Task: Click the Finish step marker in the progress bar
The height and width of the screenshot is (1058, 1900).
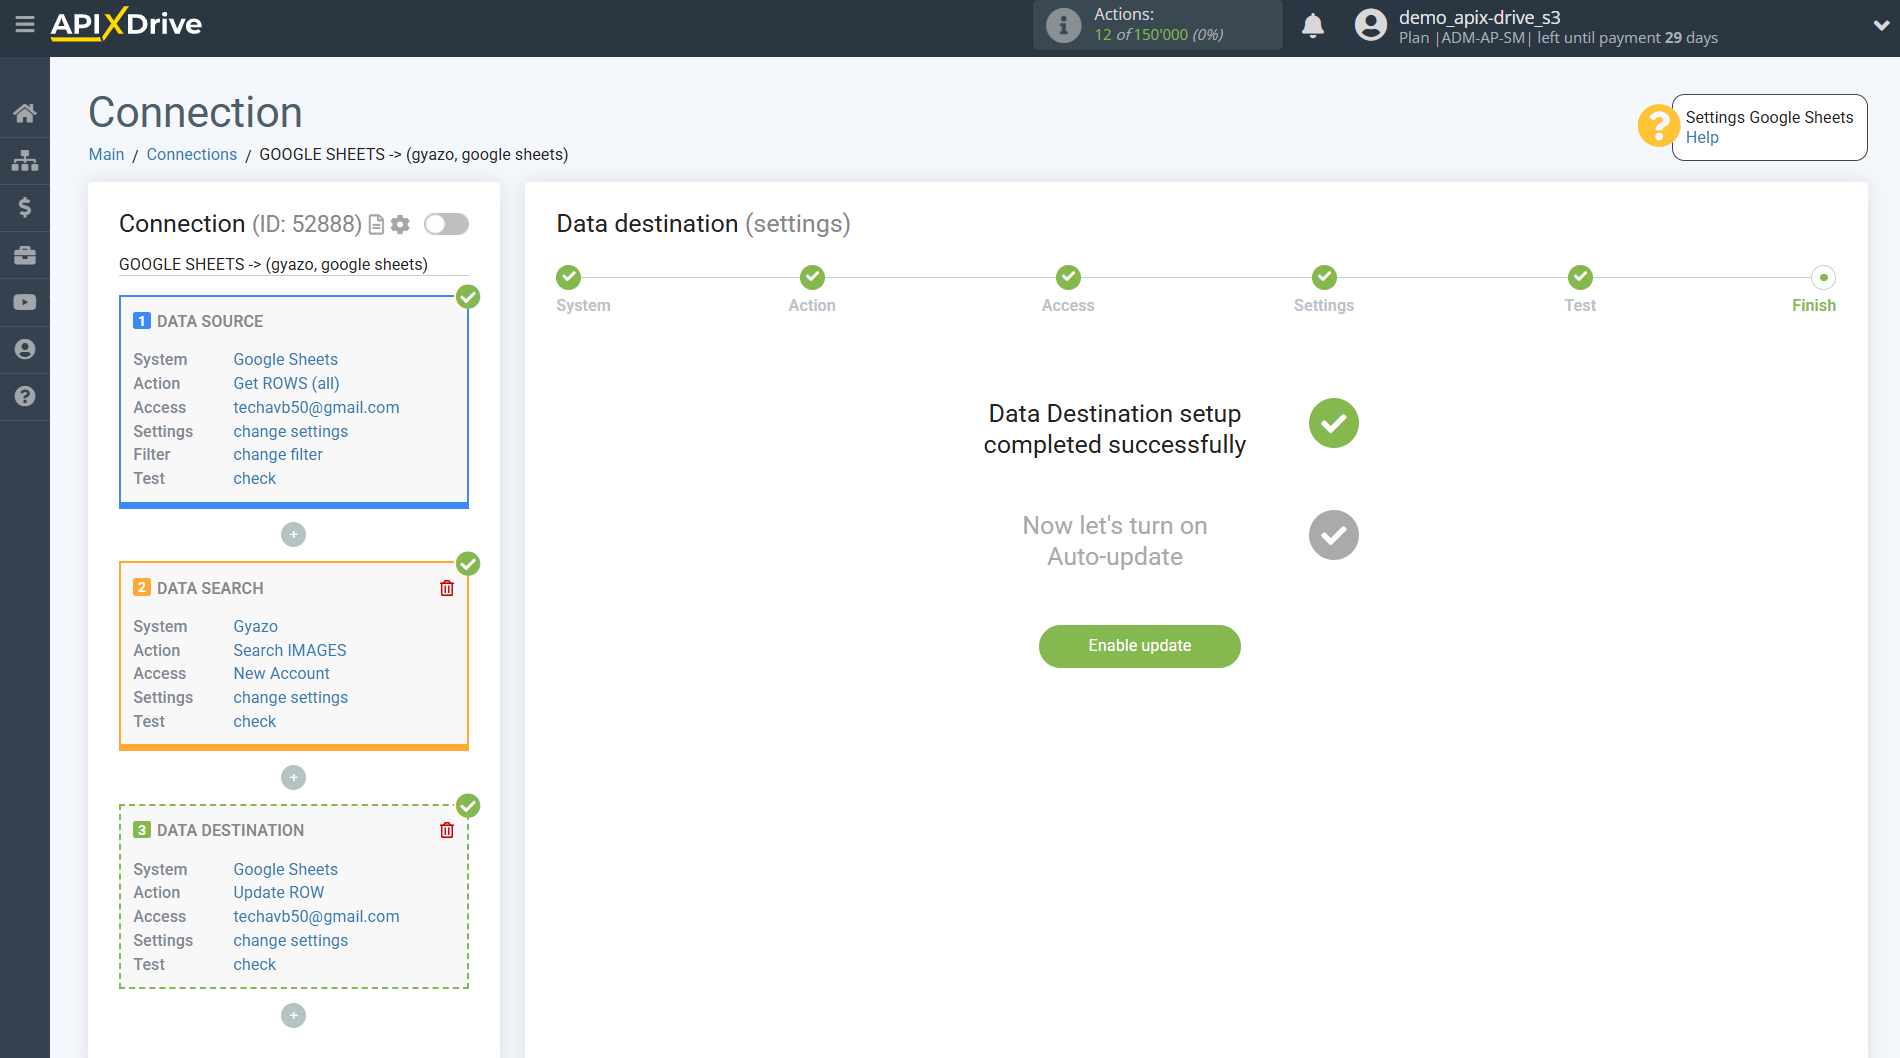Action: 1823,278
